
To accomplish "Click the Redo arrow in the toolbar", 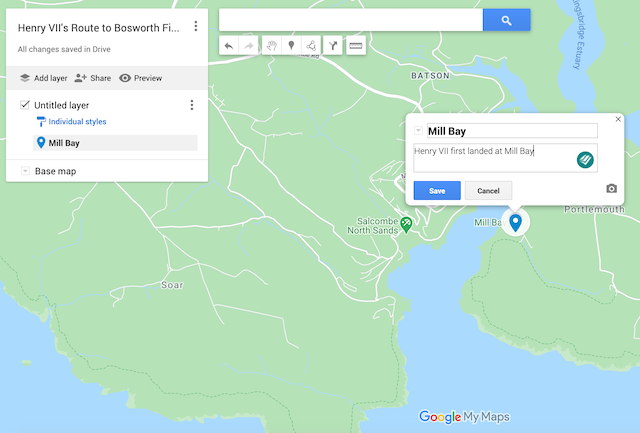I will (249, 45).
